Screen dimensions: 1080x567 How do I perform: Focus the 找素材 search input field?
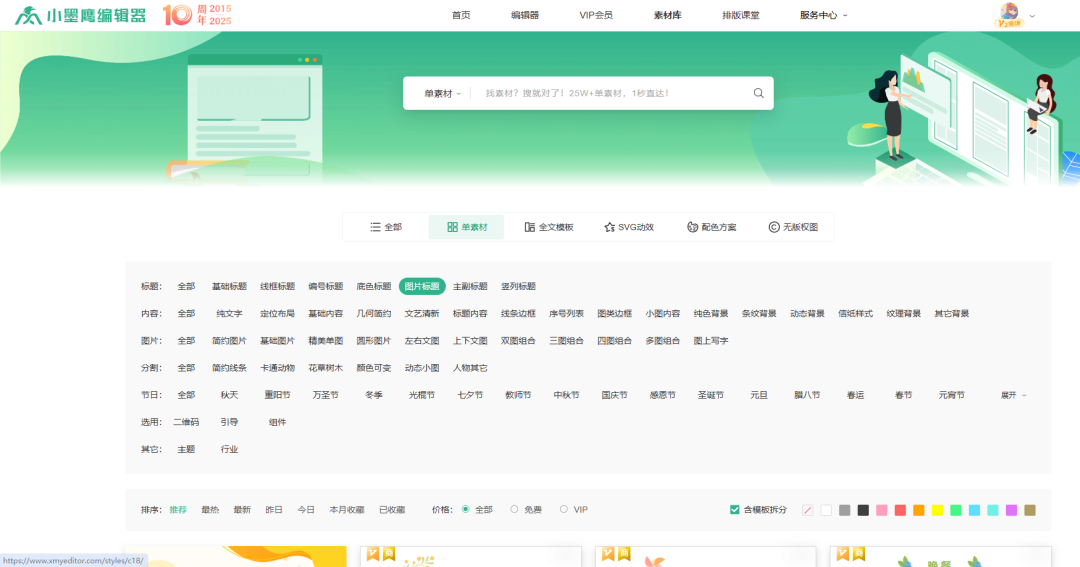click(x=610, y=93)
